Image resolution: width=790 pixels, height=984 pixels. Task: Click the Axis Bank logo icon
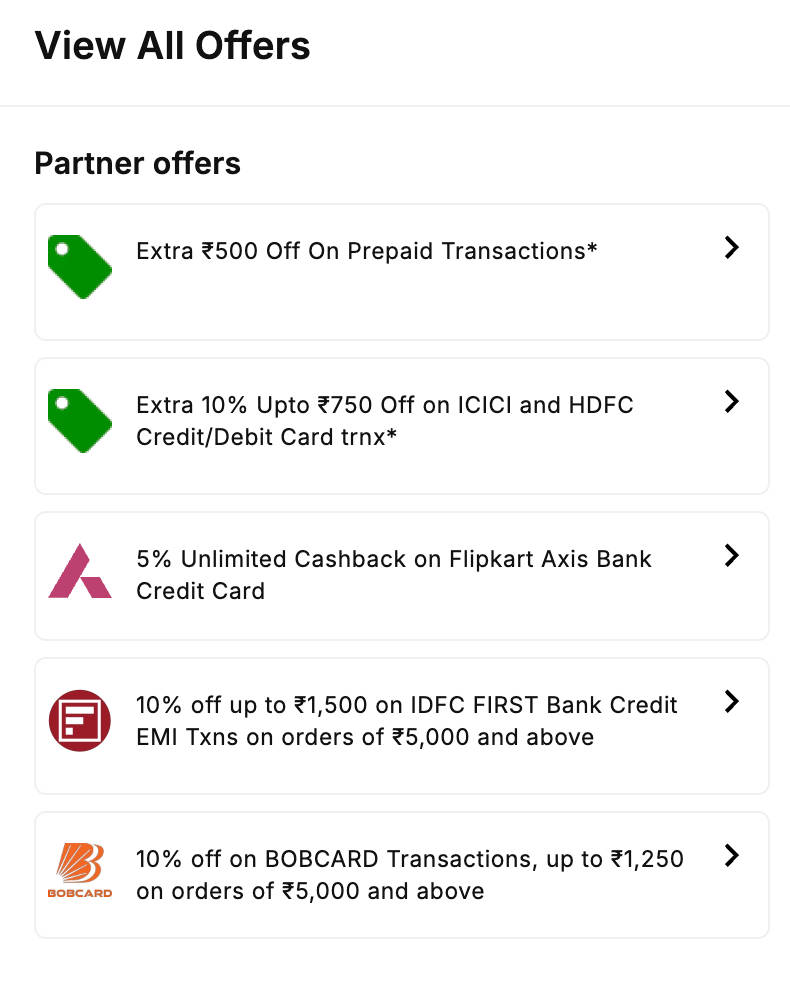pyautogui.click(x=80, y=571)
